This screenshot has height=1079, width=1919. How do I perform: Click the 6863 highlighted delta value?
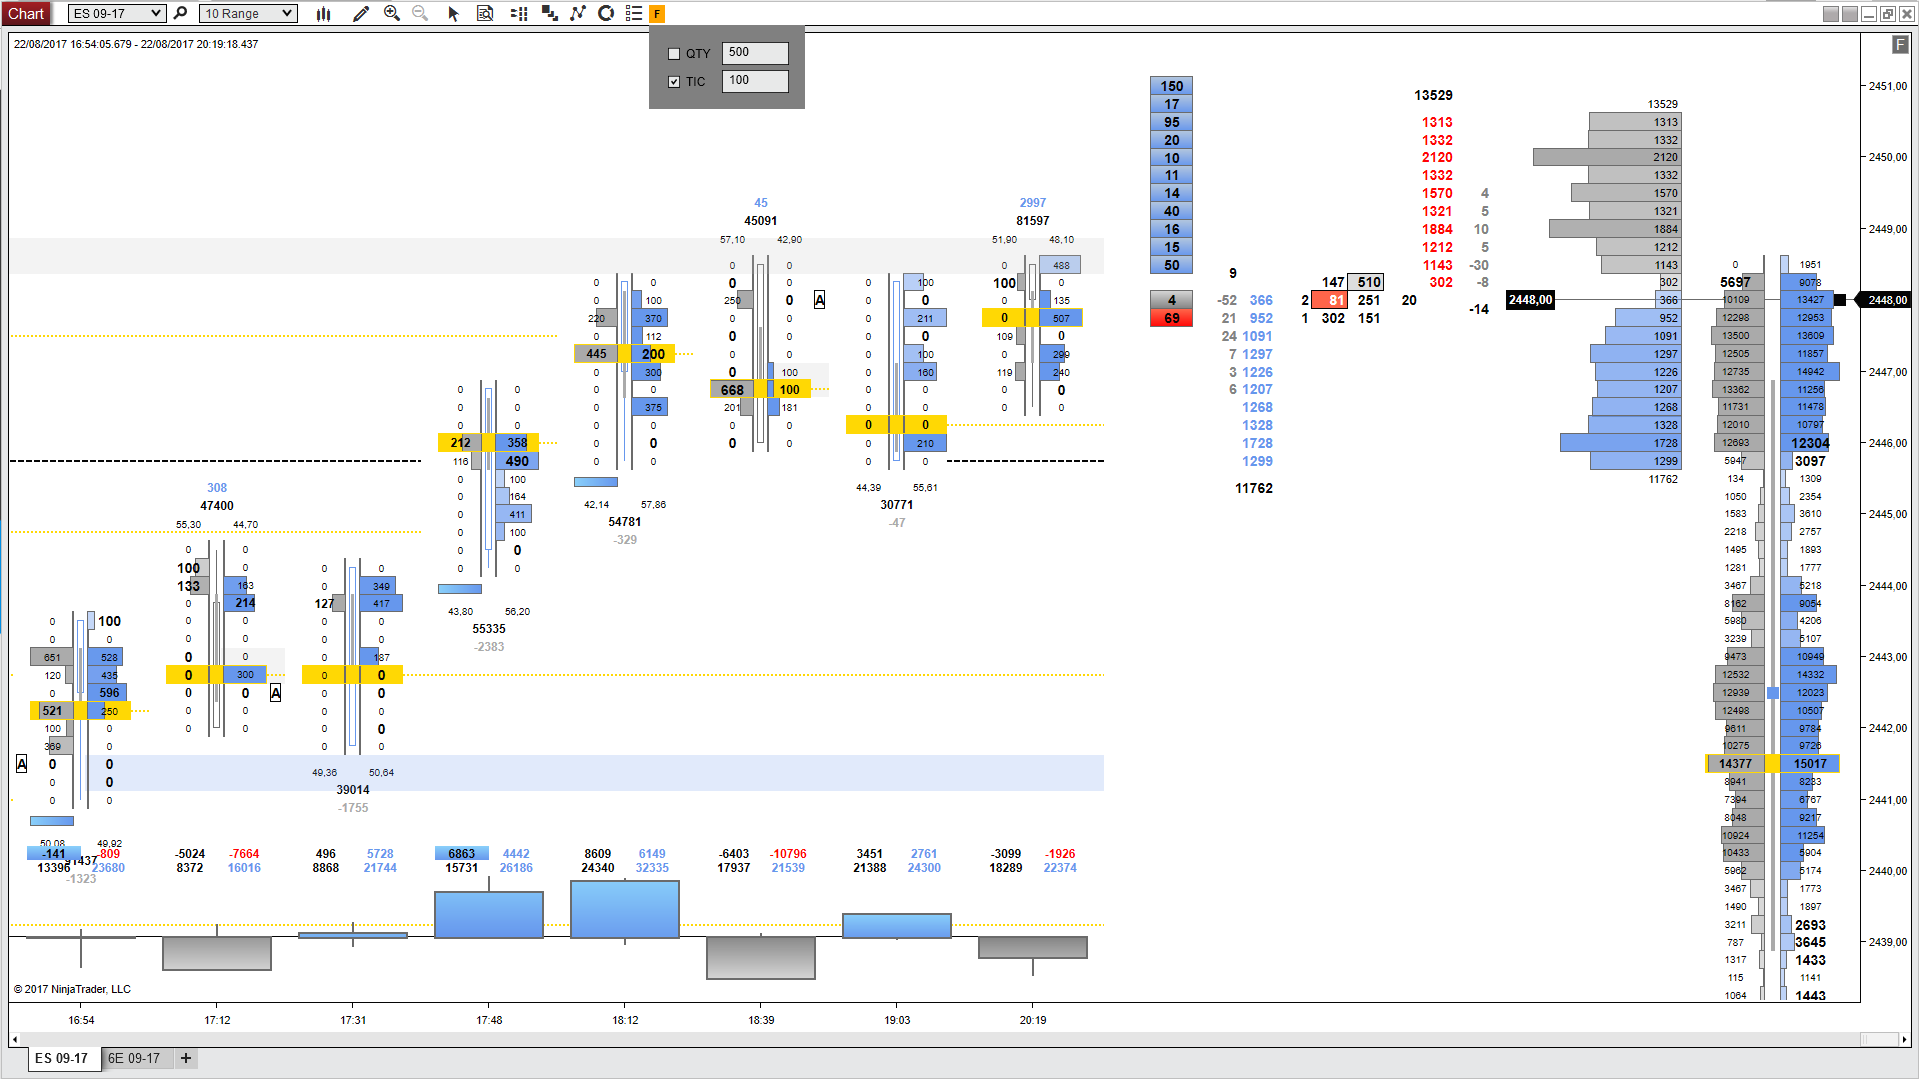pyautogui.click(x=462, y=854)
